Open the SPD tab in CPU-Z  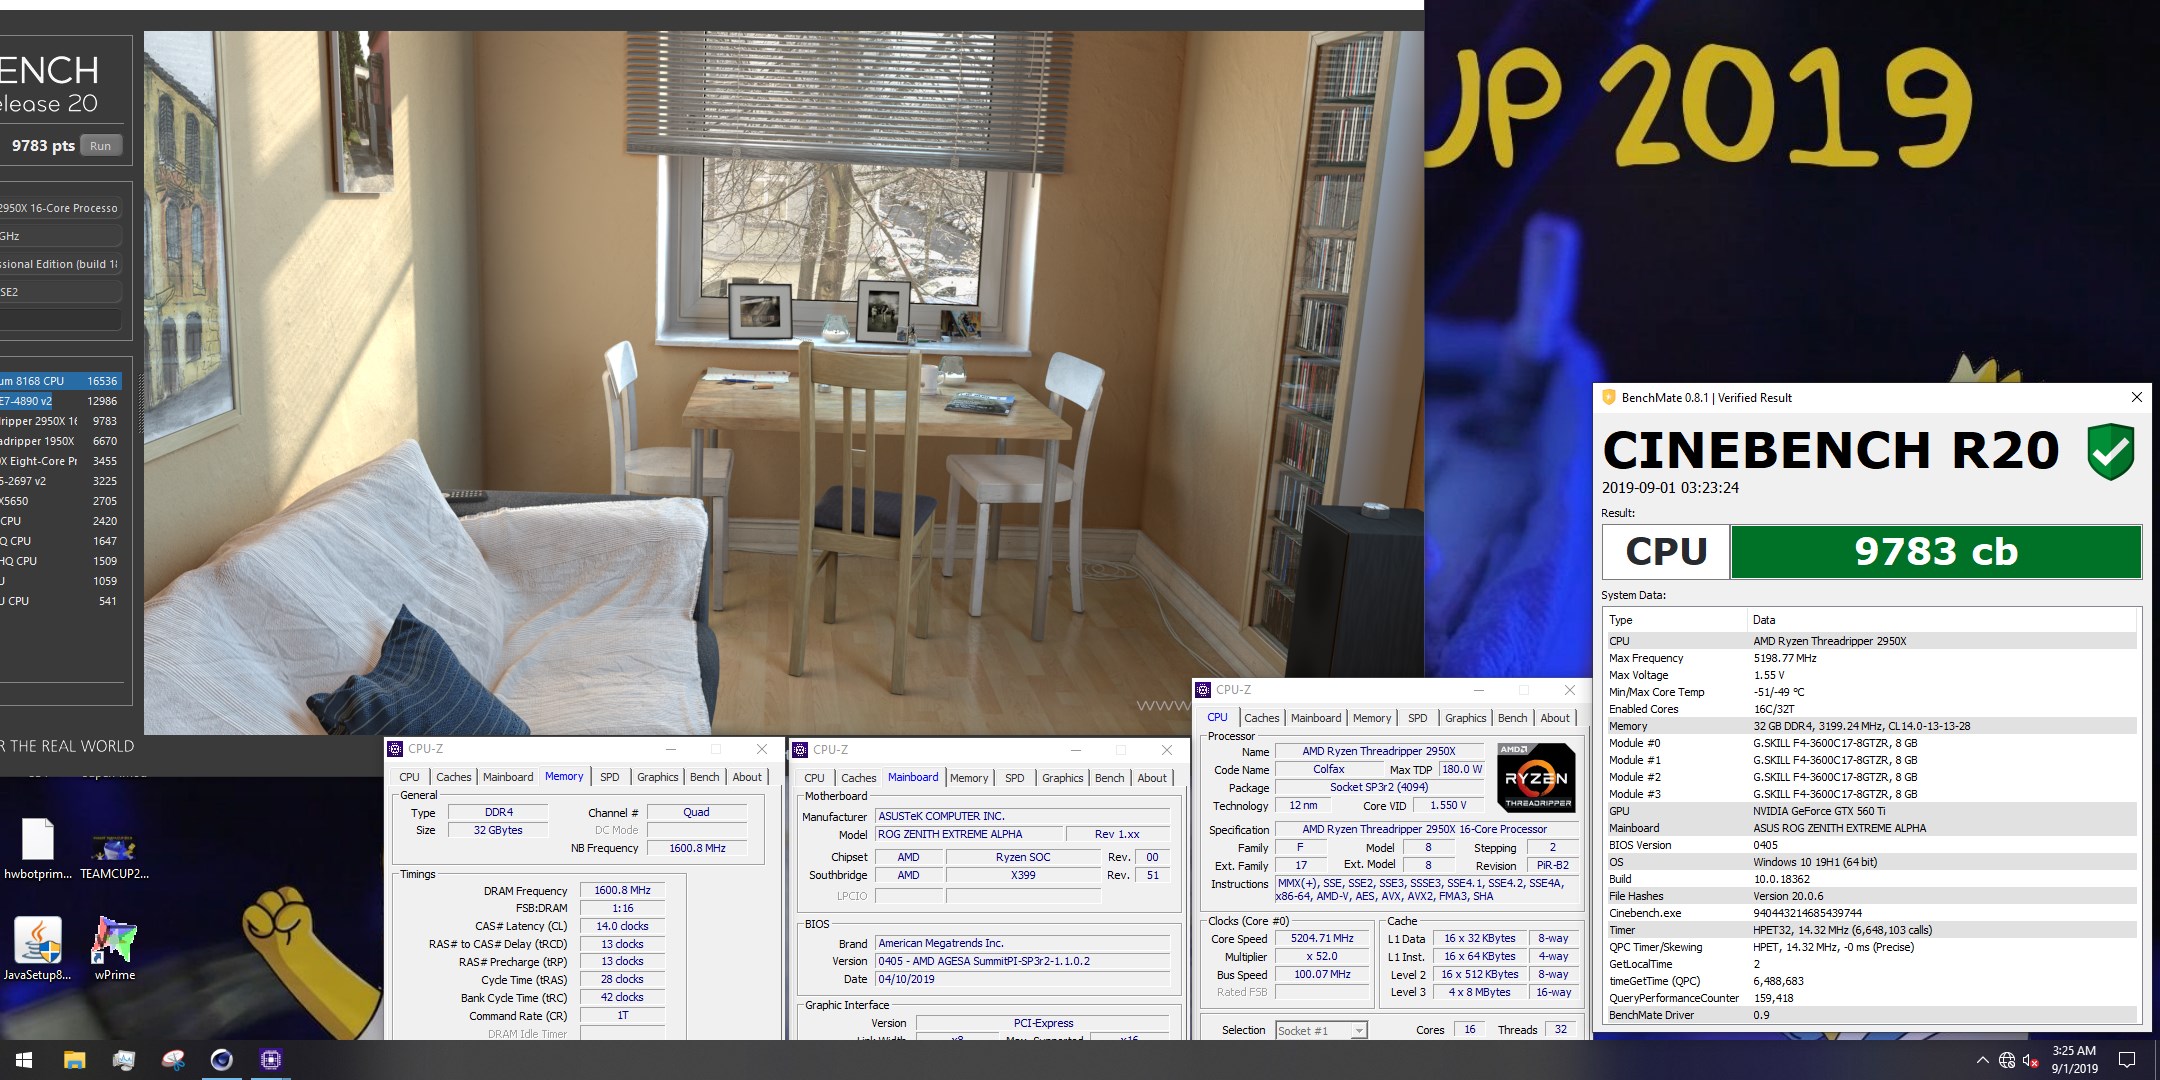[x=1417, y=717]
